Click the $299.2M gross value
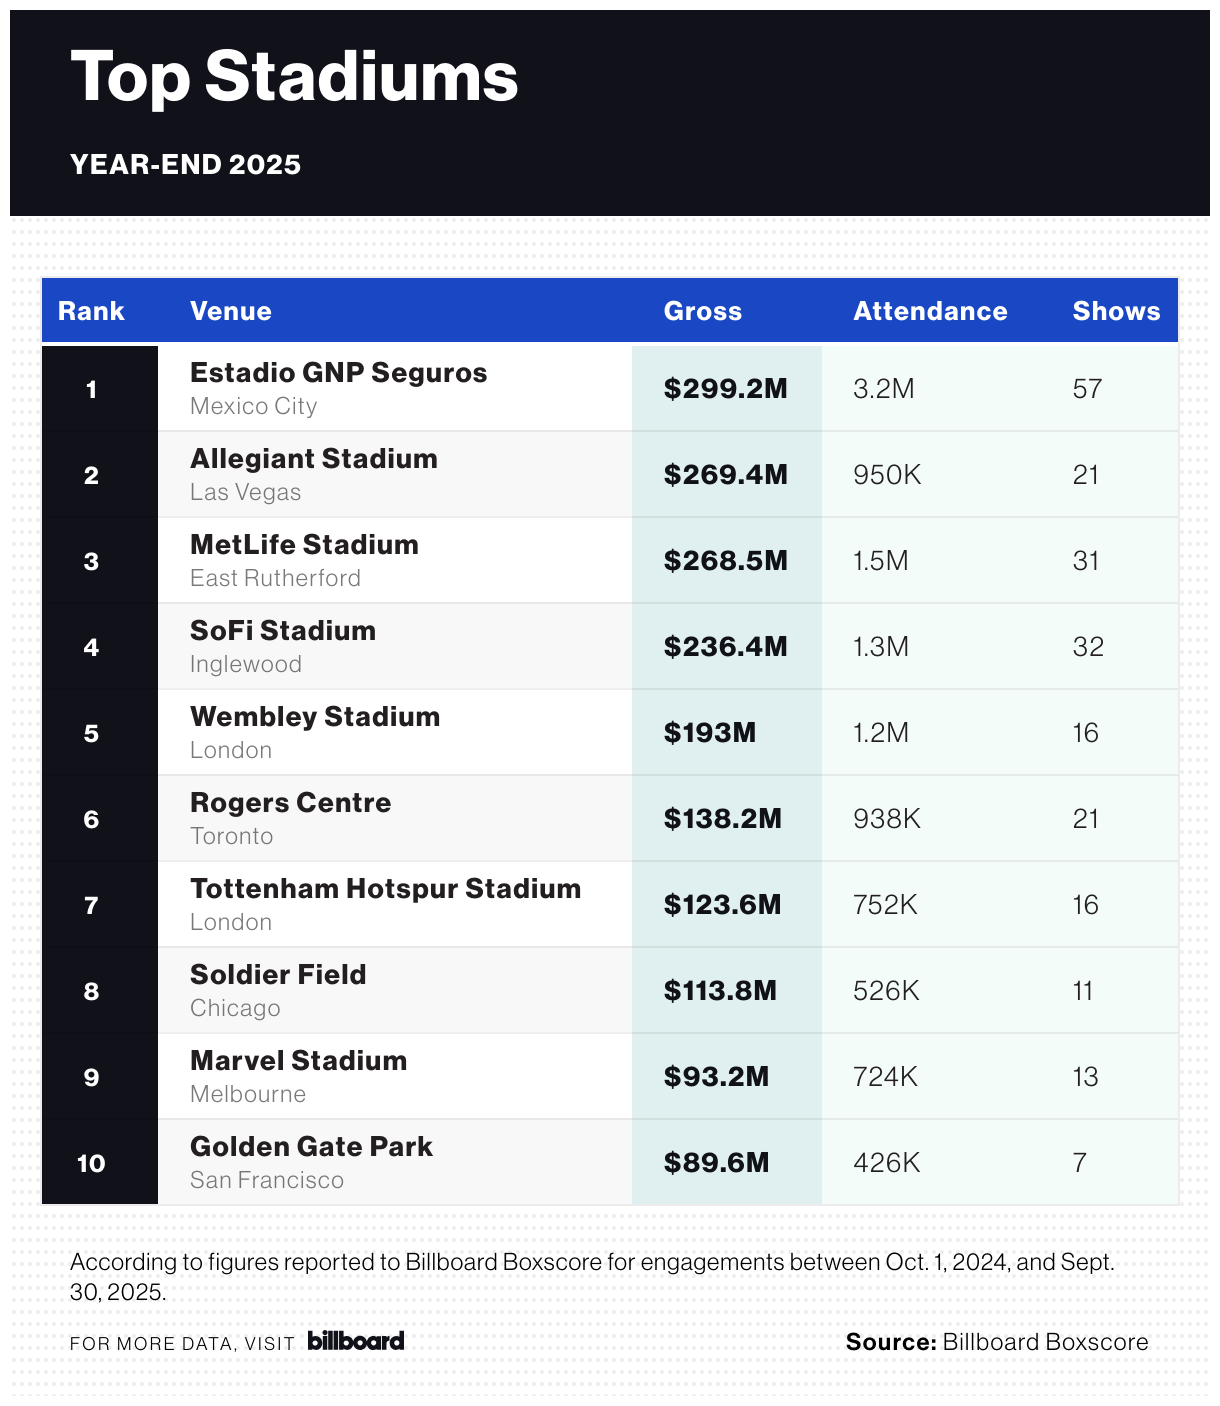The width and height of the screenshot is (1220, 1406). click(725, 389)
